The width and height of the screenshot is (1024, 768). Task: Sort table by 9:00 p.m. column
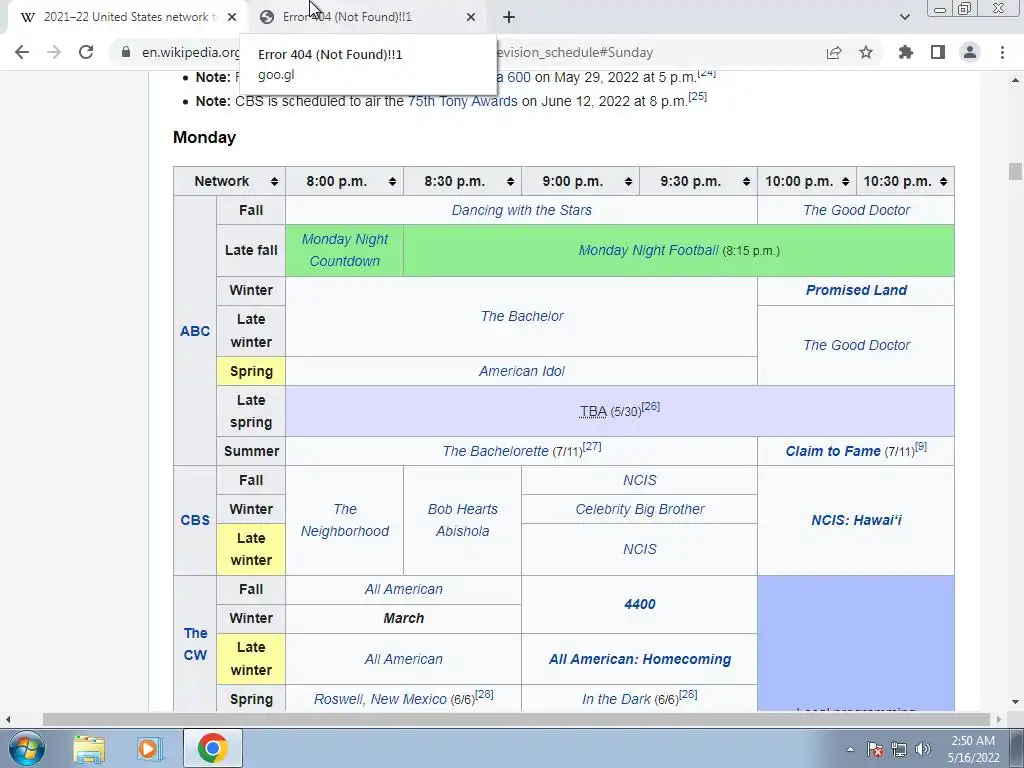(x=628, y=182)
